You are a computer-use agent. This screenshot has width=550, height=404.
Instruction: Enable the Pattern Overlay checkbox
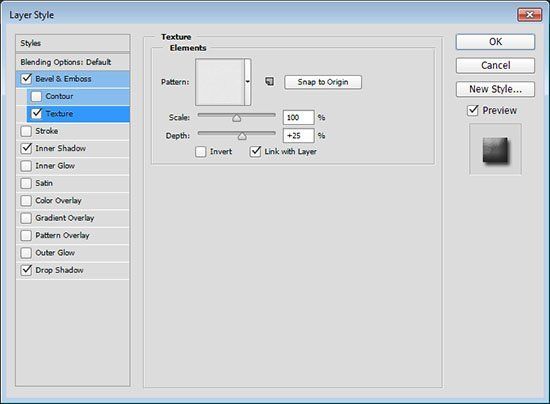[26, 235]
